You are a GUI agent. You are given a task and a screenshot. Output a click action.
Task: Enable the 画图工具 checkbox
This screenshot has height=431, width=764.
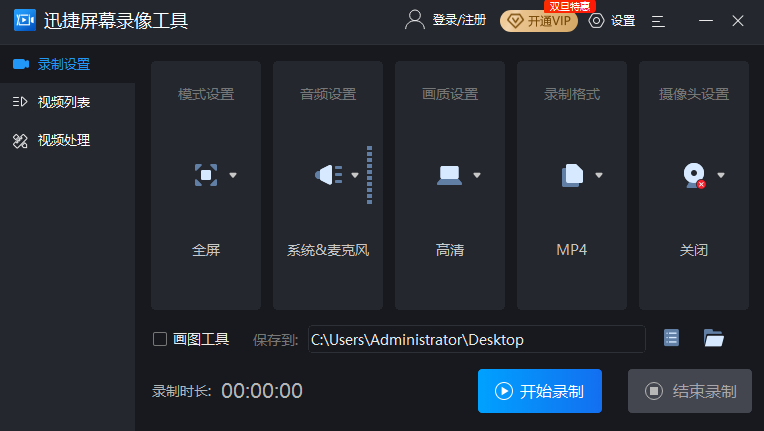coord(160,339)
